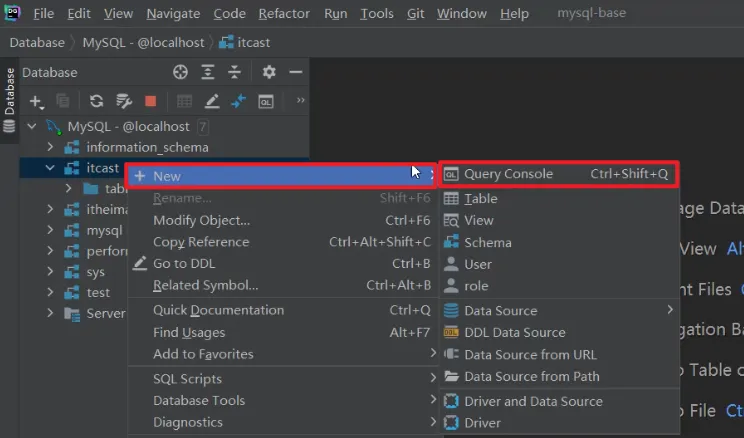Click the add data source plus button
The height and width of the screenshot is (438, 744).
pyautogui.click(x=36, y=101)
